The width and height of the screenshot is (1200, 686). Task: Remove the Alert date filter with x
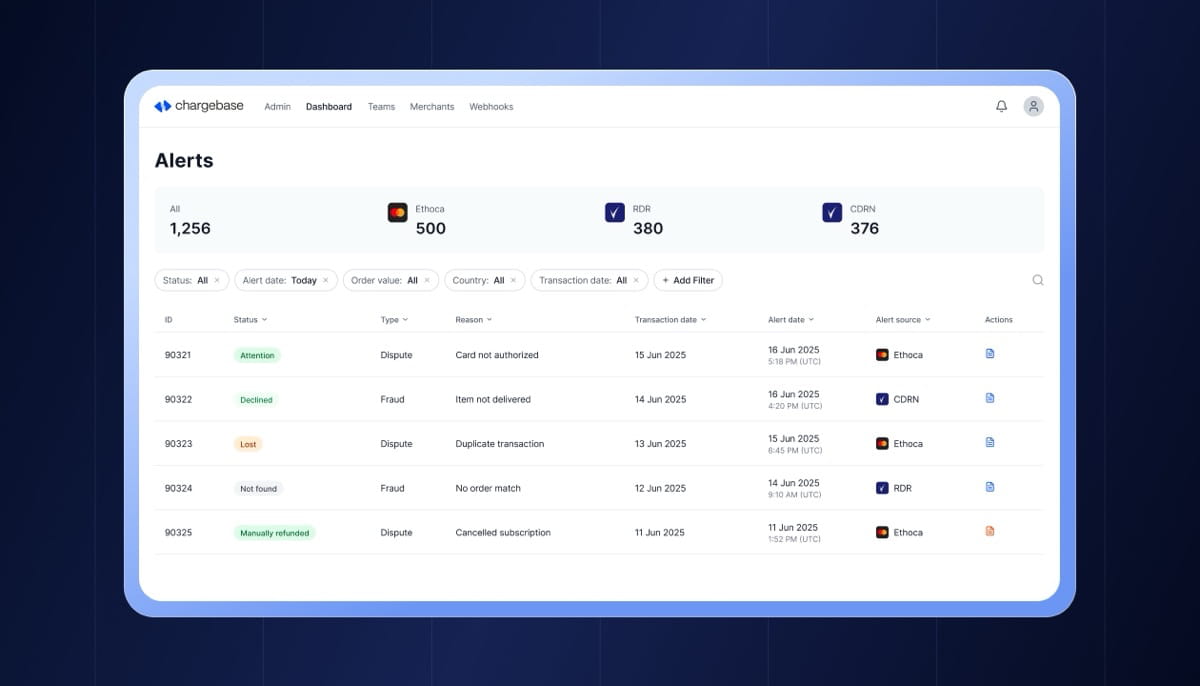click(326, 281)
